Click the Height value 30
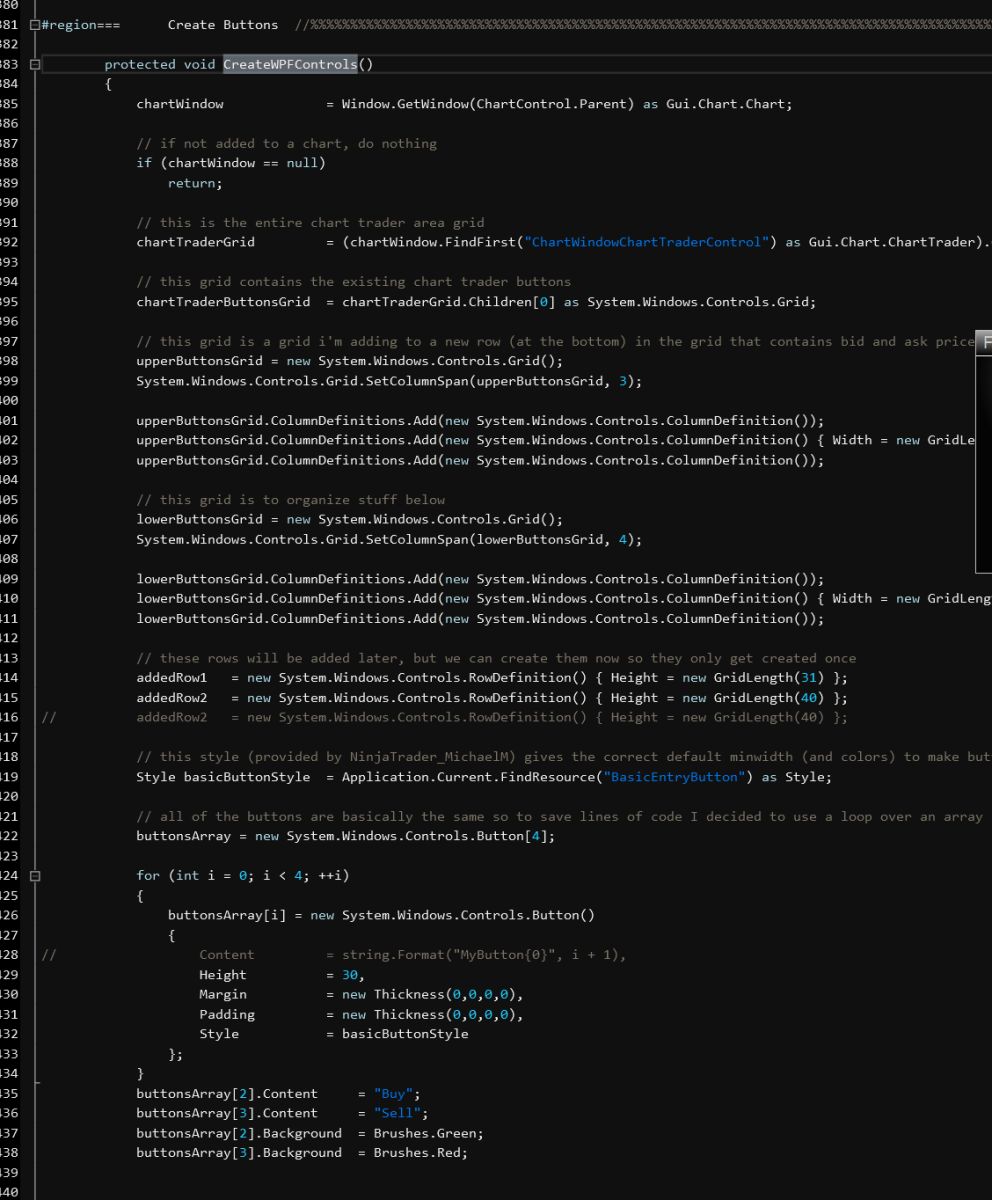This screenshot has height=1200, width=992. click(350, 975)
